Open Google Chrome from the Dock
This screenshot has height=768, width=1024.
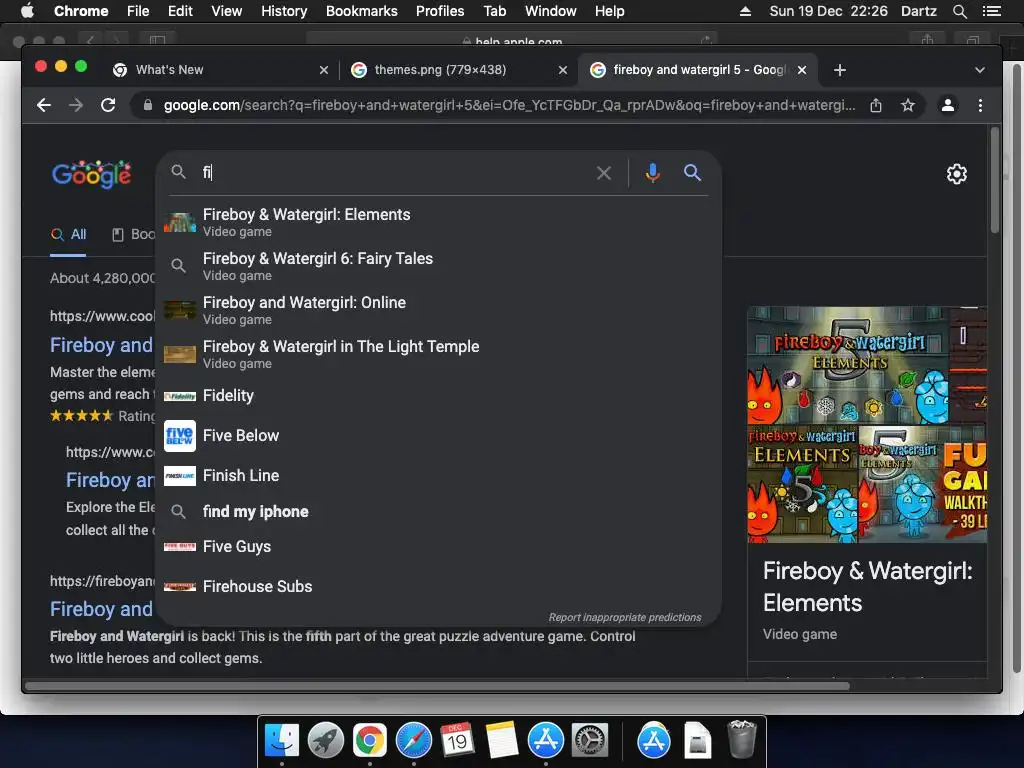tap(370, 741)
